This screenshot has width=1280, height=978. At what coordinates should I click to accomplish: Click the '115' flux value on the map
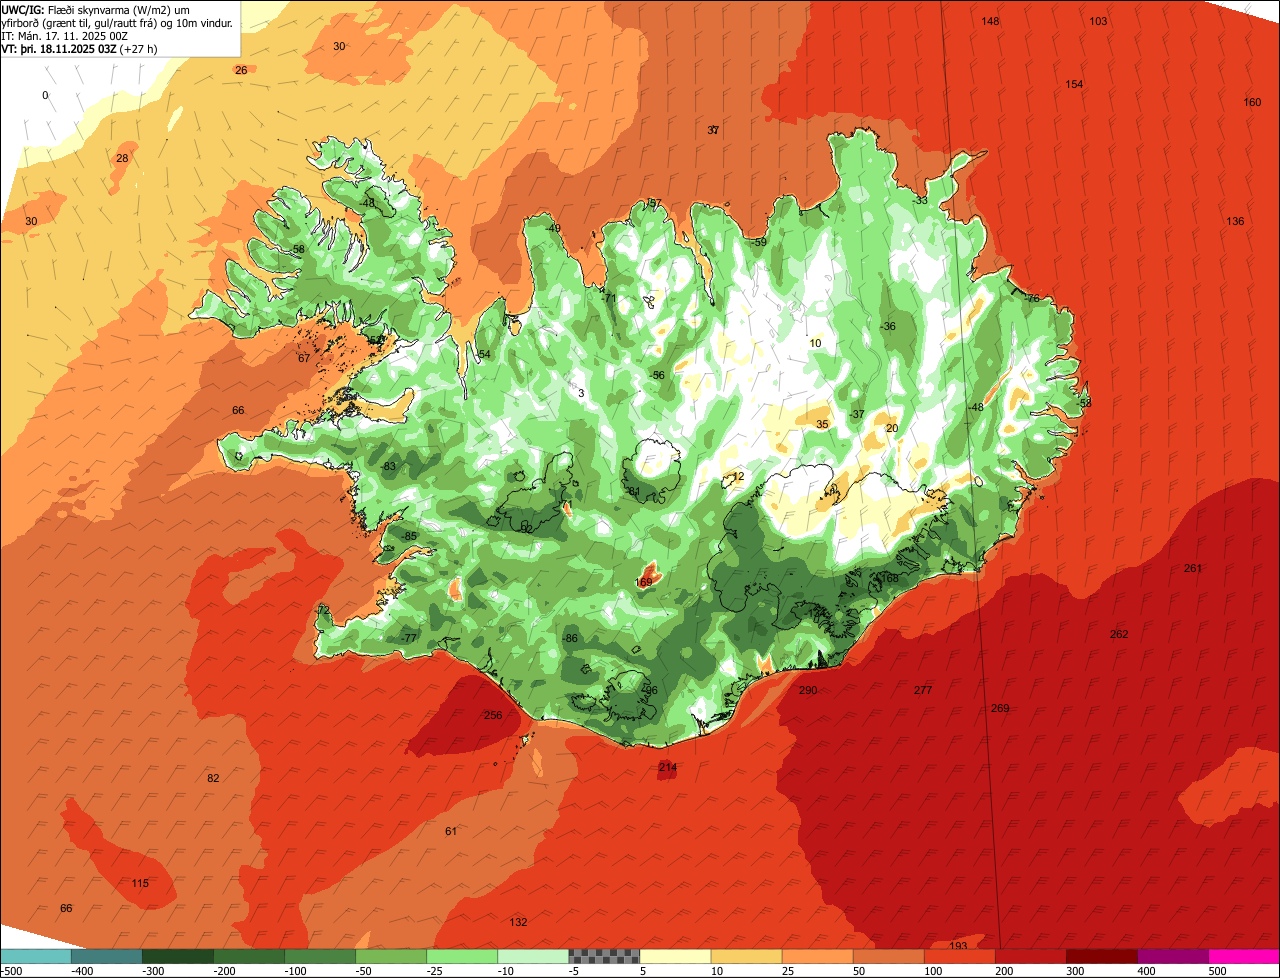pyautogui.click(x=140, y=883)
